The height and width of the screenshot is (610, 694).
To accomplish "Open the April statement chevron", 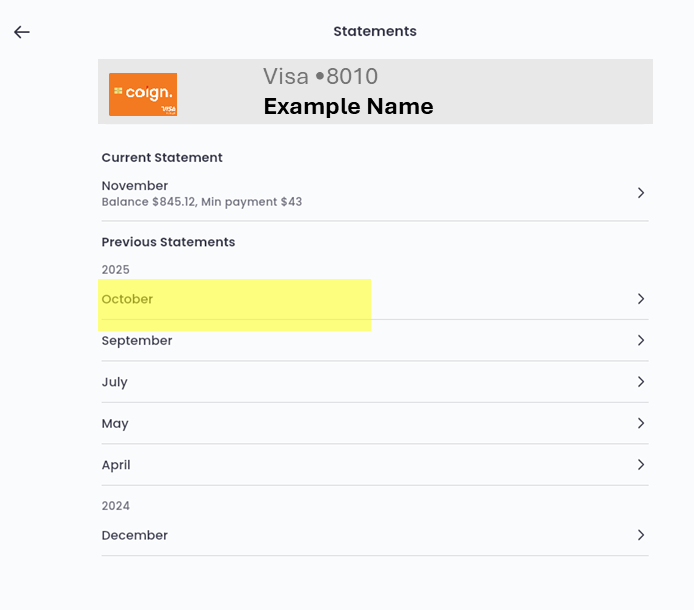I will pyautogui.click(x=641, y=465).
